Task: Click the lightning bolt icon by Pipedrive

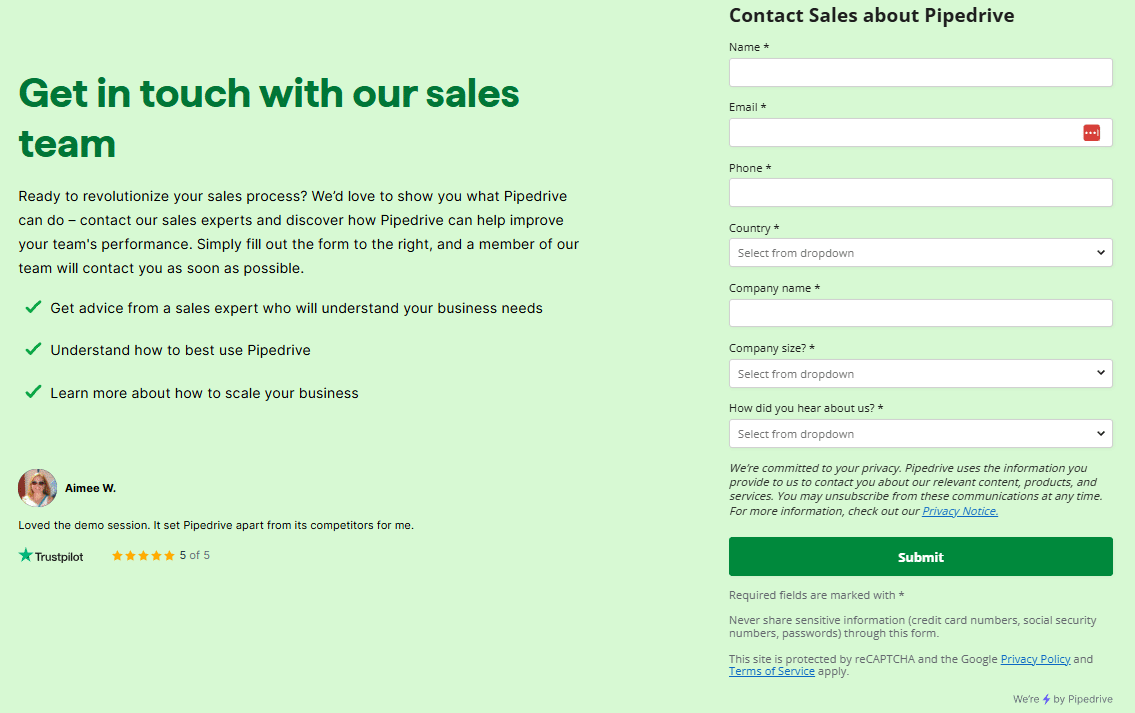Action: click(x=1046, y=699)
